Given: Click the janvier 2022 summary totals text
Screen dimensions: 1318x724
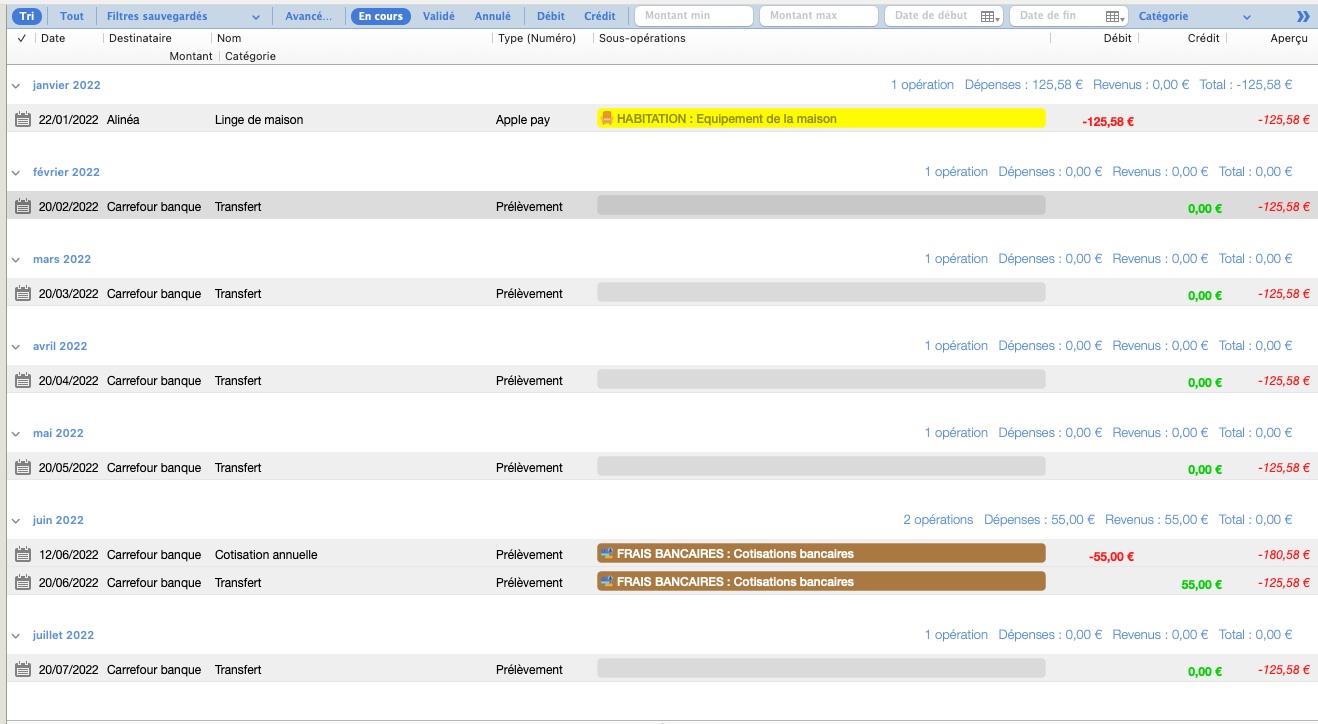Looking at the screenshot, I should tap(1092, 85).
